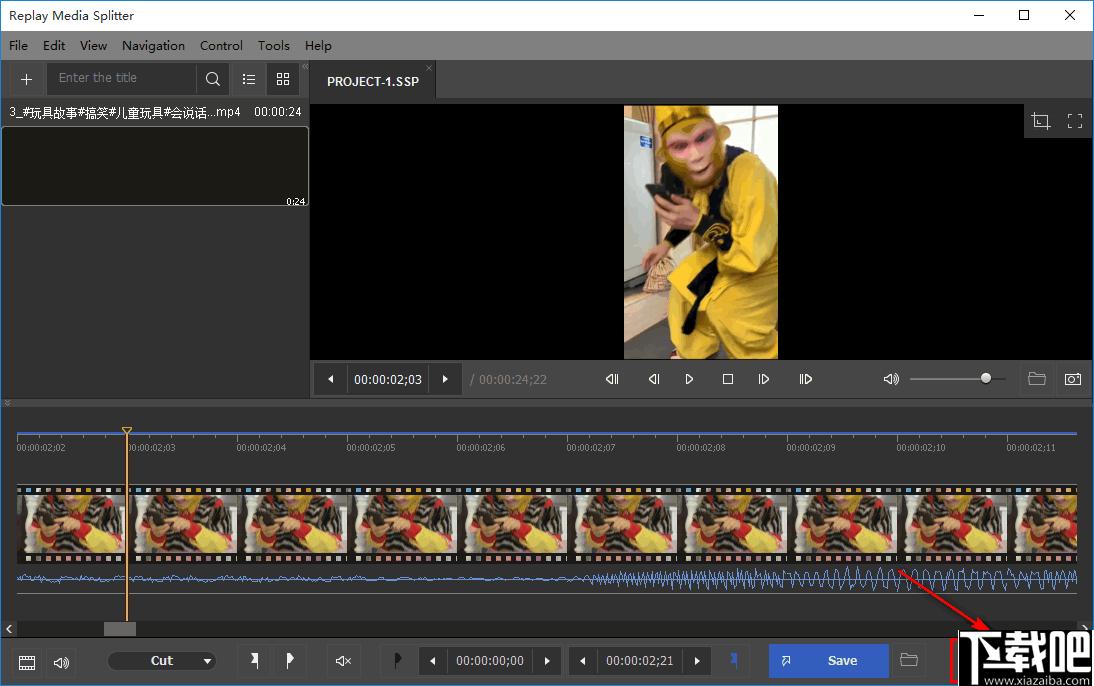Viewport: 1094px width, 686px height.
Task: Click segment start time field 00:00:00;00
Action: pyautogui.click(x=490, y=661)
